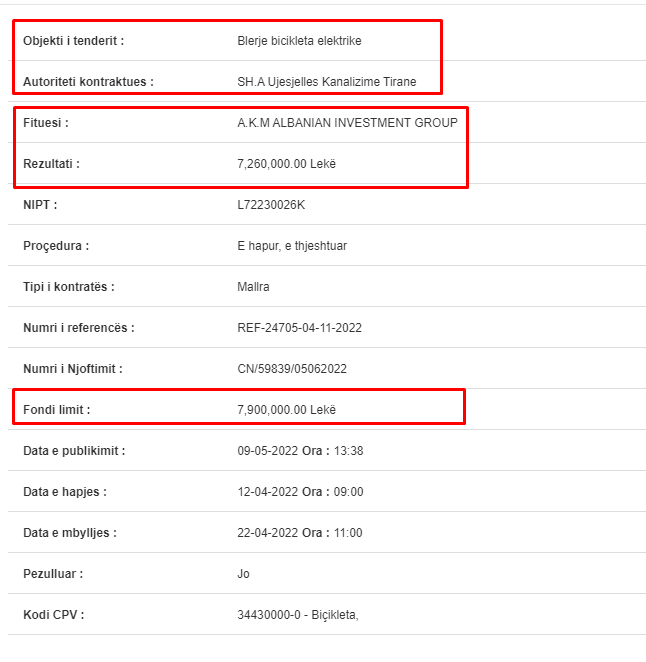Click the contract type 'Mallra'

[x=253, y=287]
